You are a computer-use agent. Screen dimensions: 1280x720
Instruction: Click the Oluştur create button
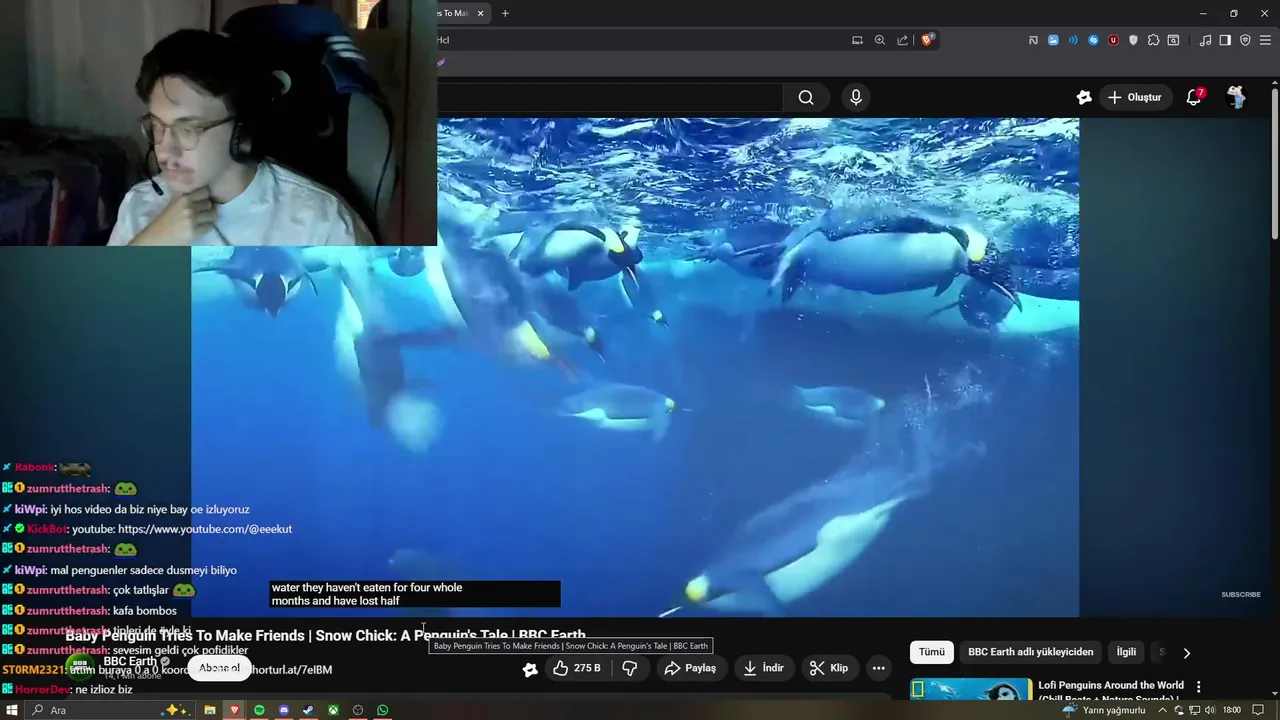1135,97
